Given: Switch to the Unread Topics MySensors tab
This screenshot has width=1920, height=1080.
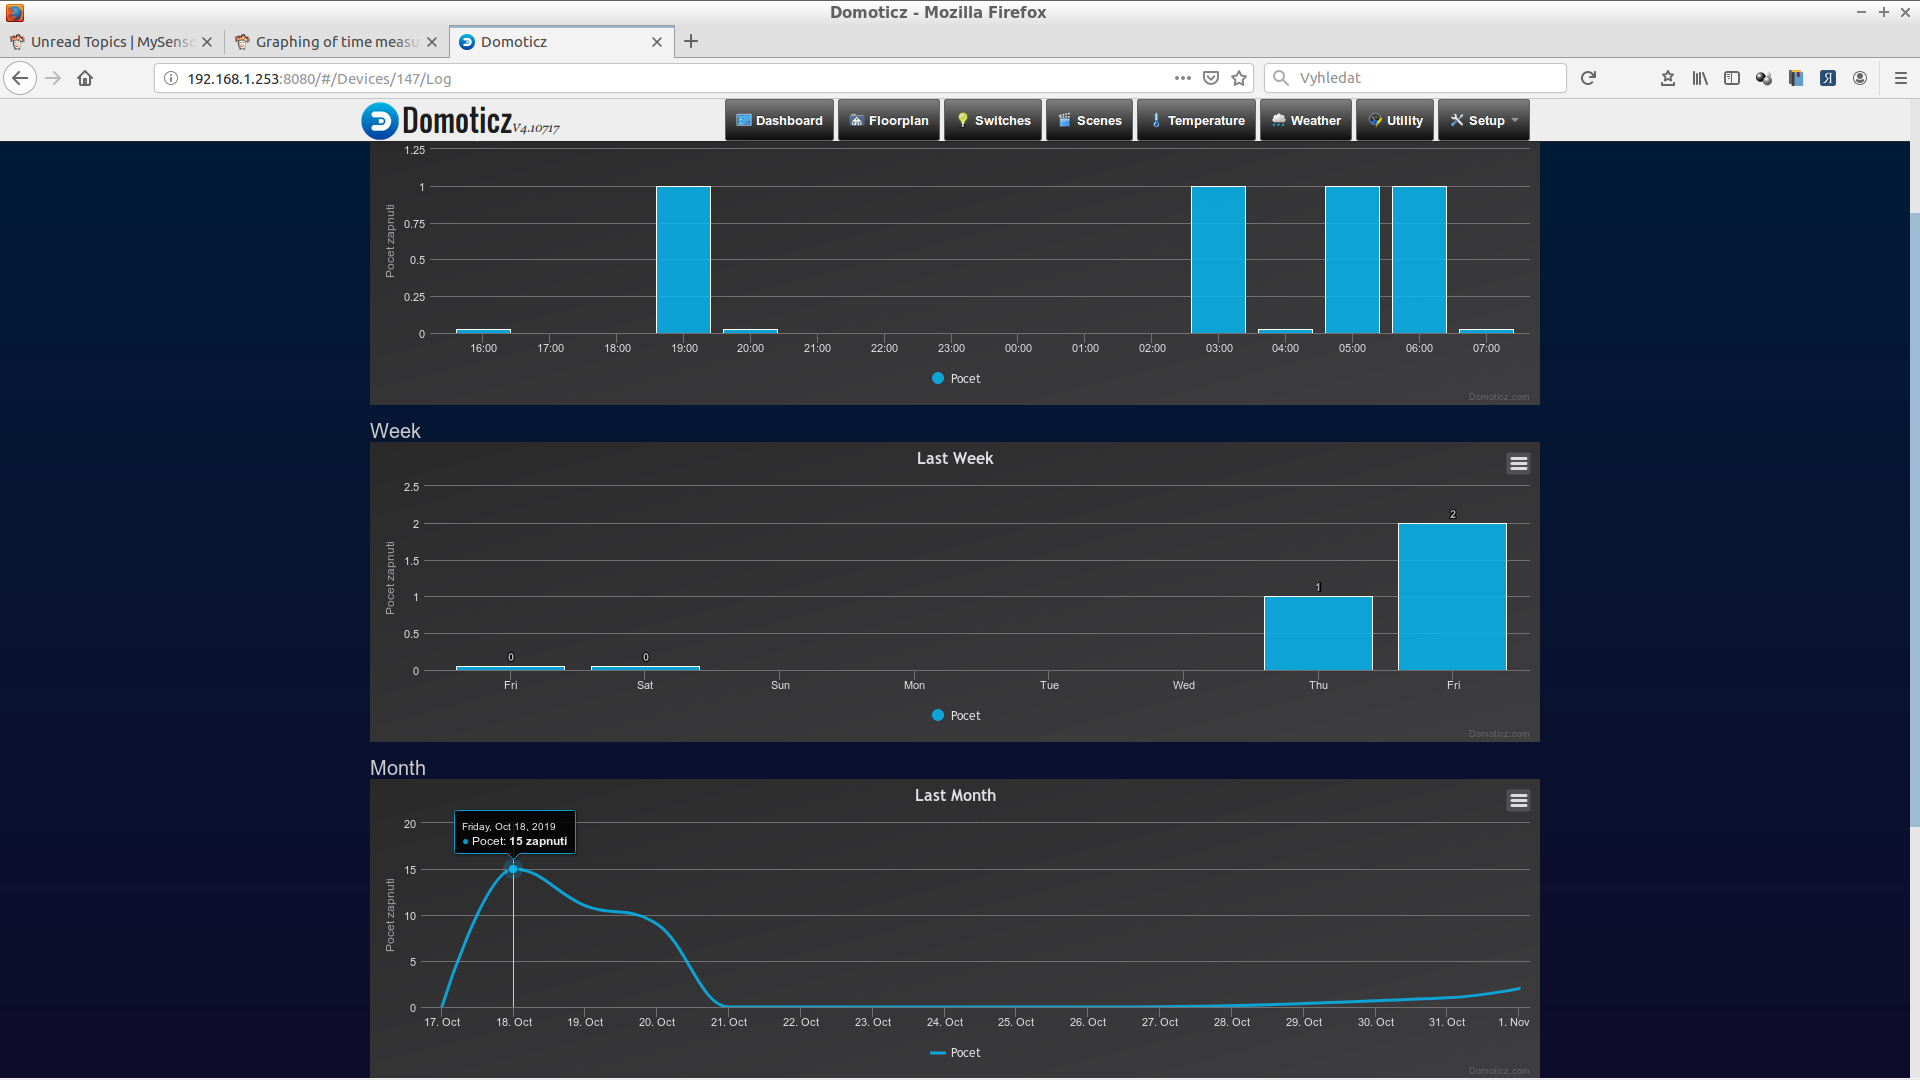Looking at the screenshot, I should tap(108, 42).
